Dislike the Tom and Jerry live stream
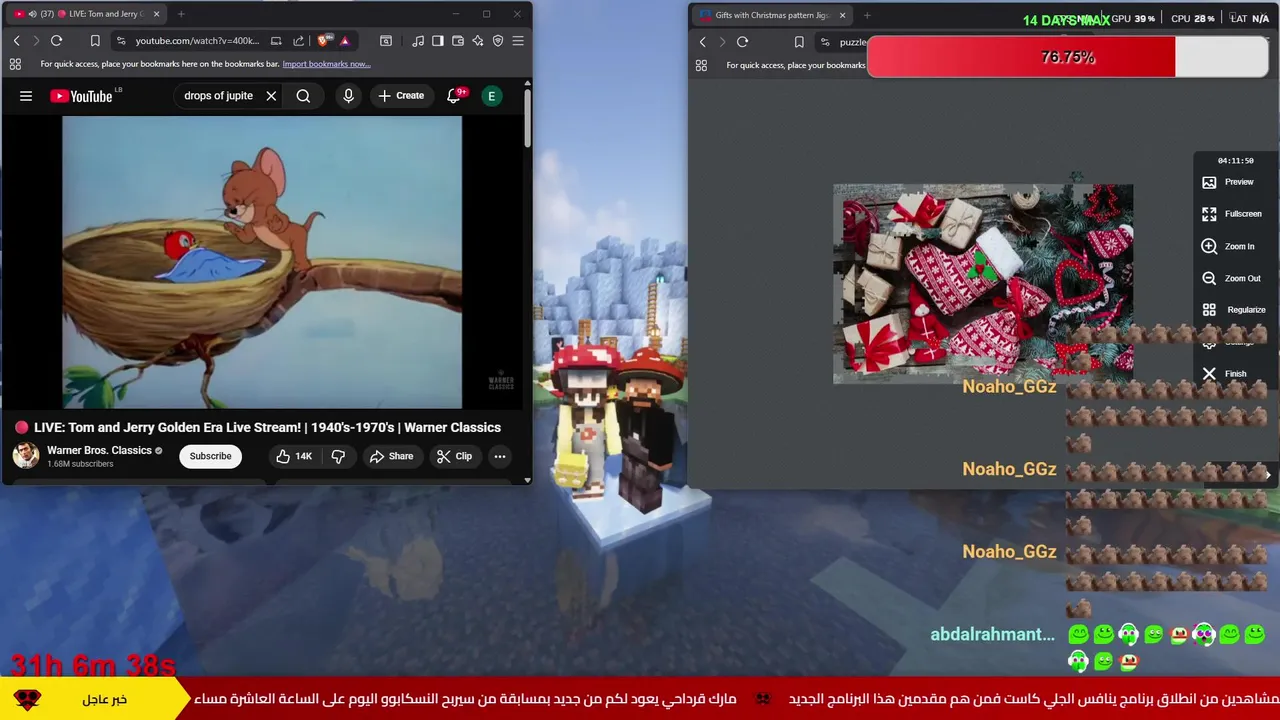The image size is (1280, 720). pos(338,456)
